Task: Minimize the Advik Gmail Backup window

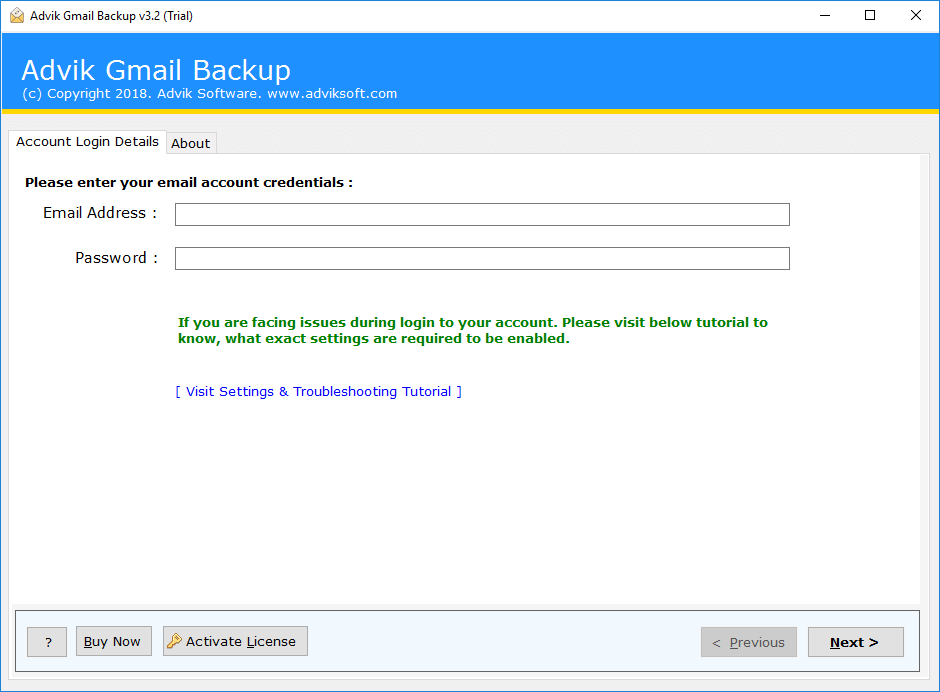Action: click(825, 16)
